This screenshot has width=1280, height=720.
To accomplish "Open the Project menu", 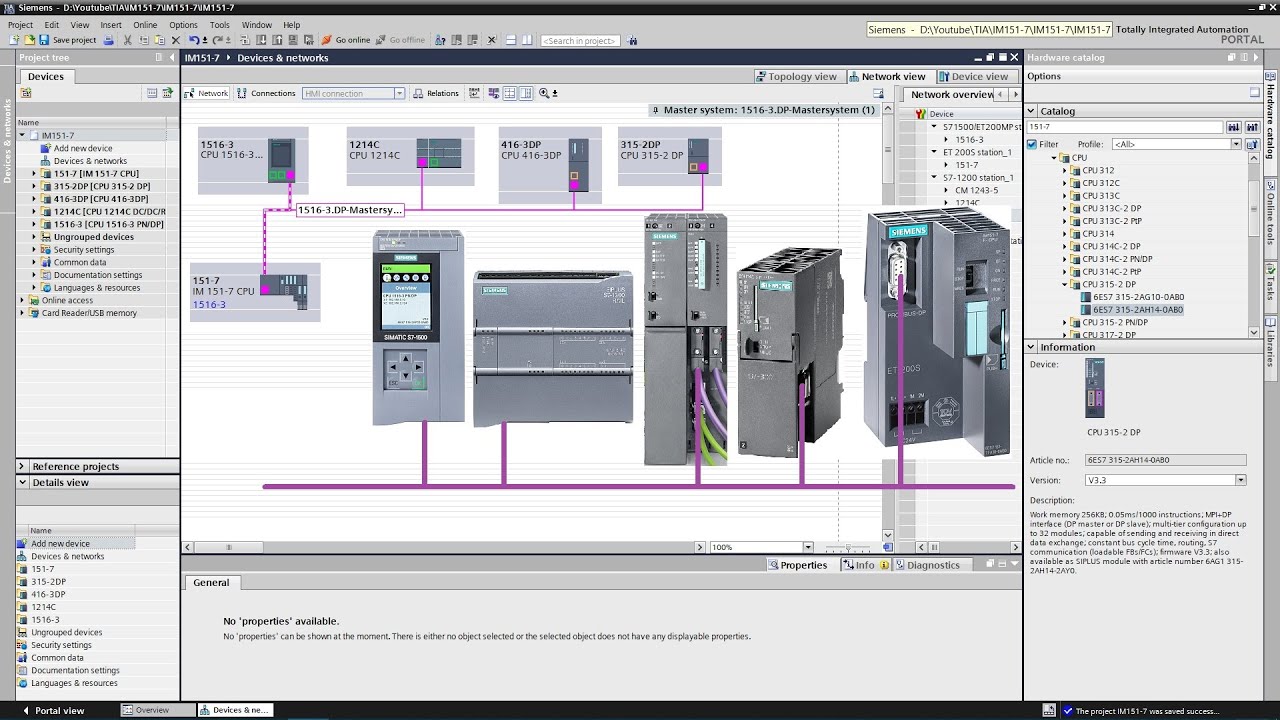I will click(20, 25).
